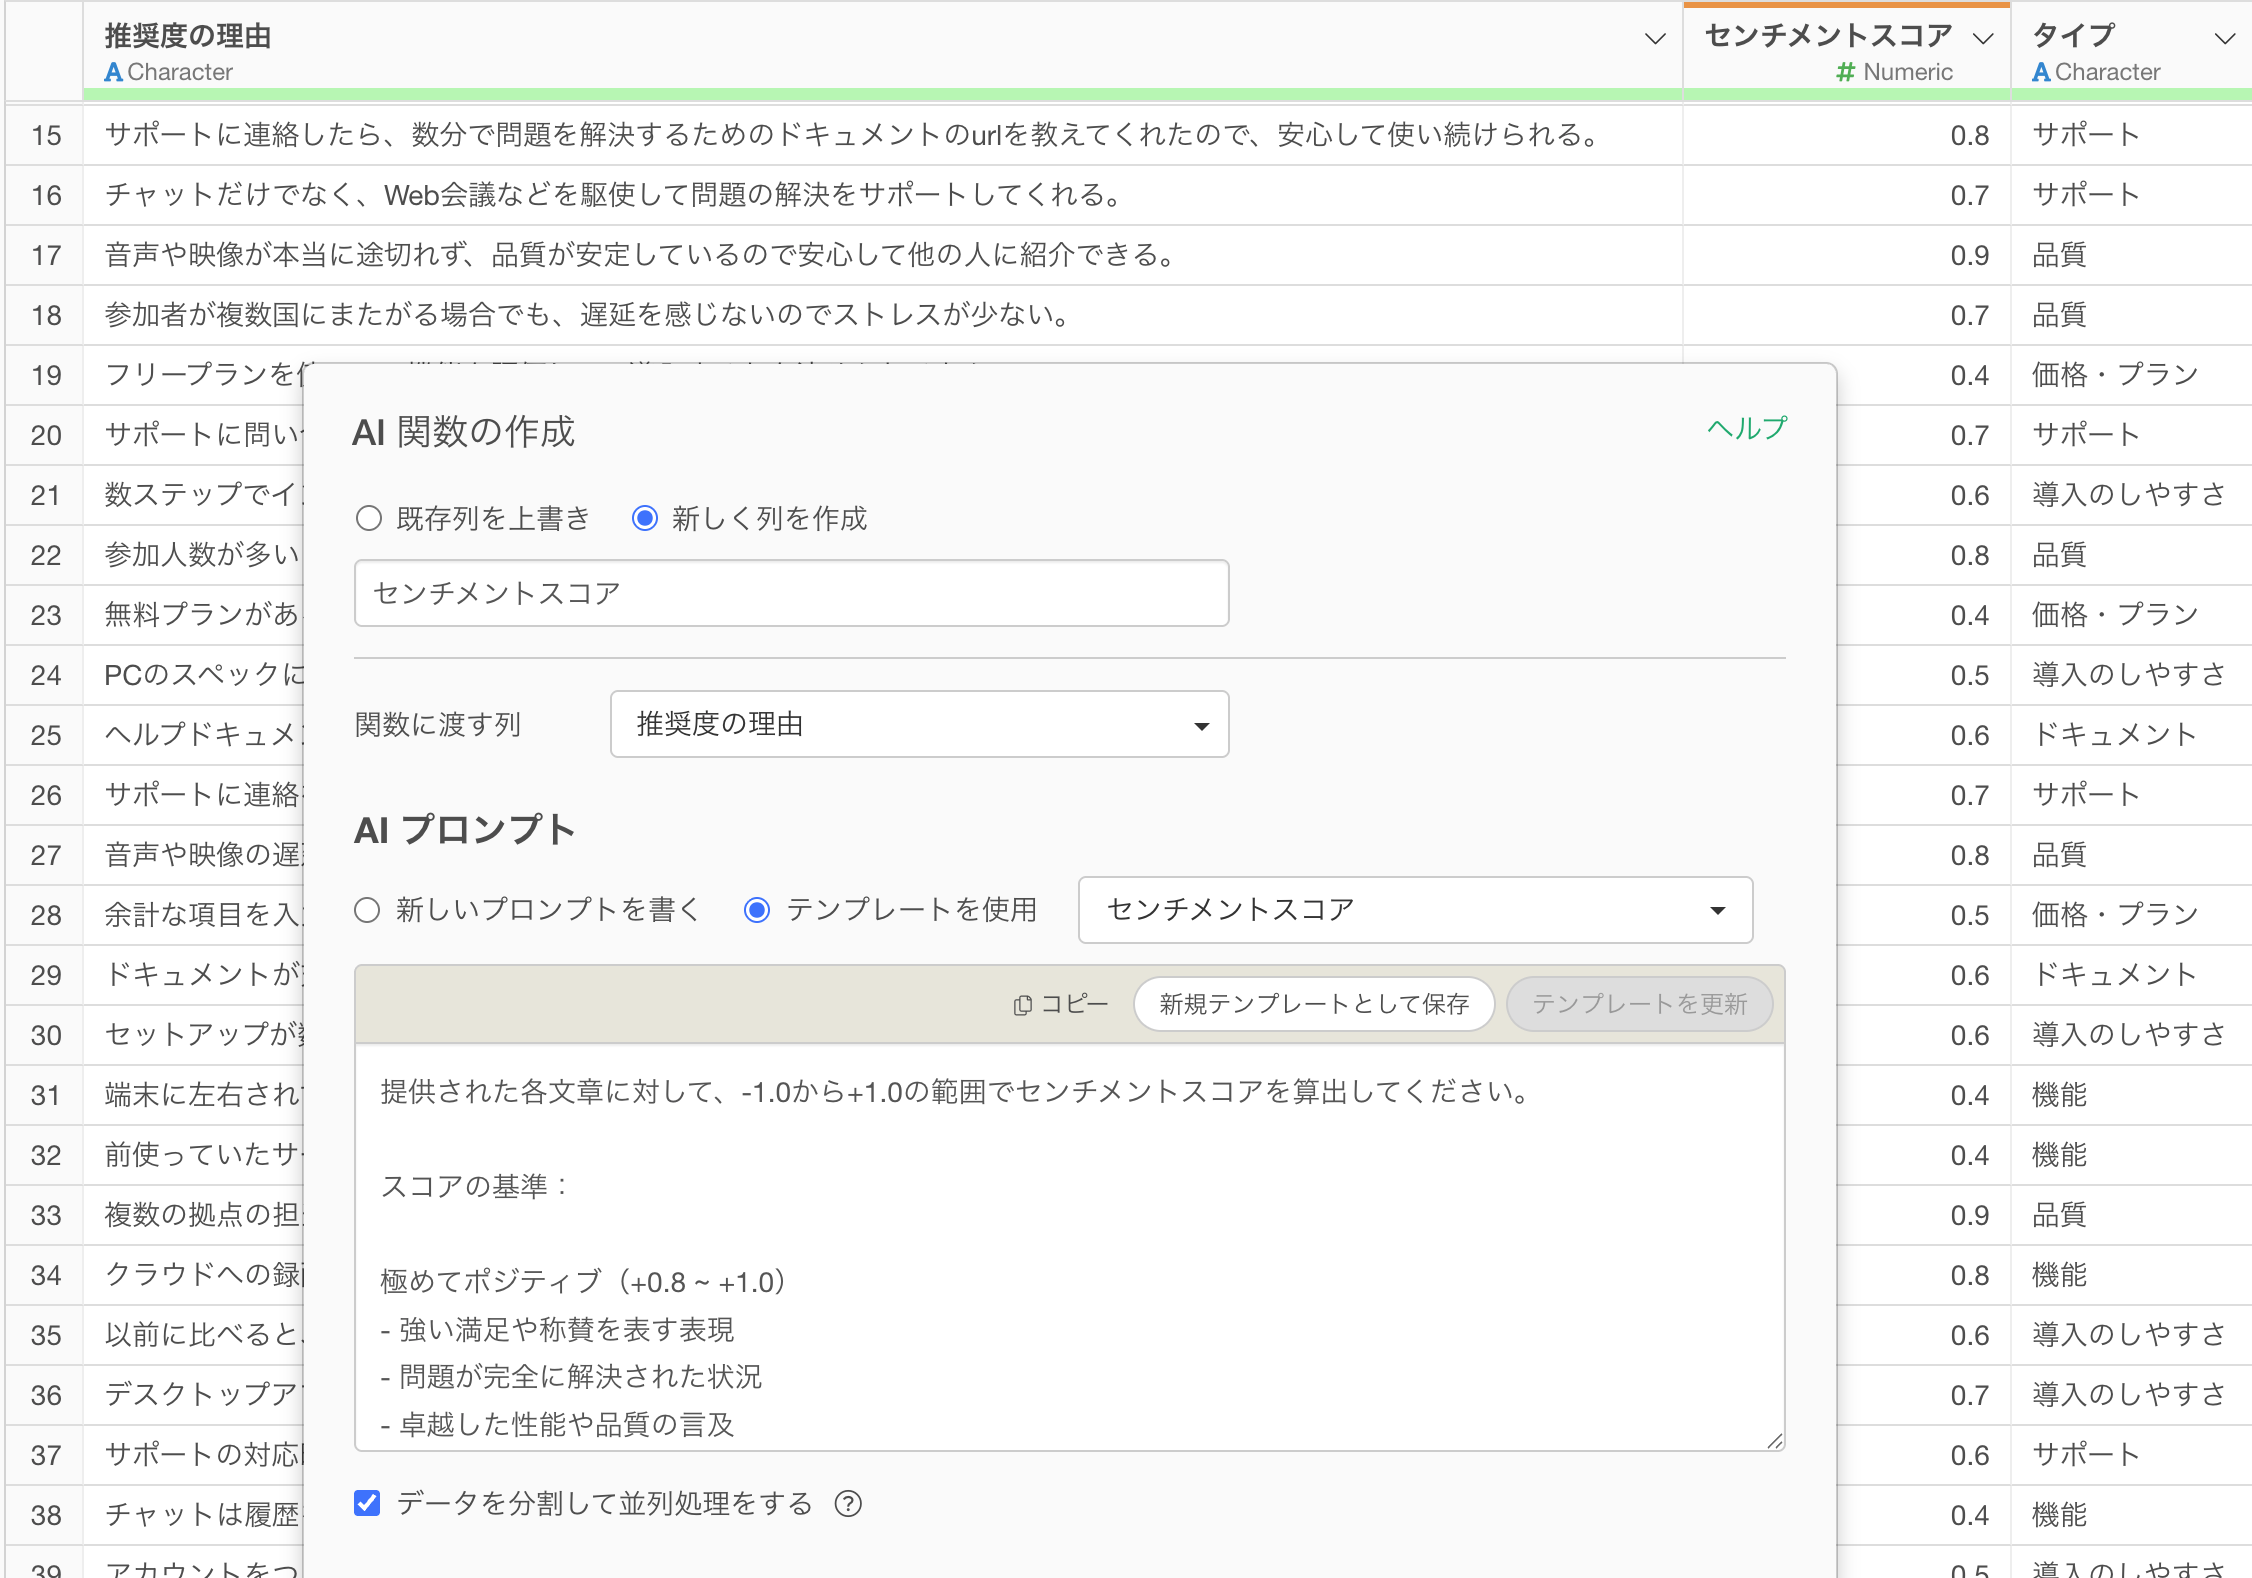This screenshot has width=2252, height=1578.
Task: Click row 16 'チャットだけでなく' comment cell
Action: click(882, 195)
